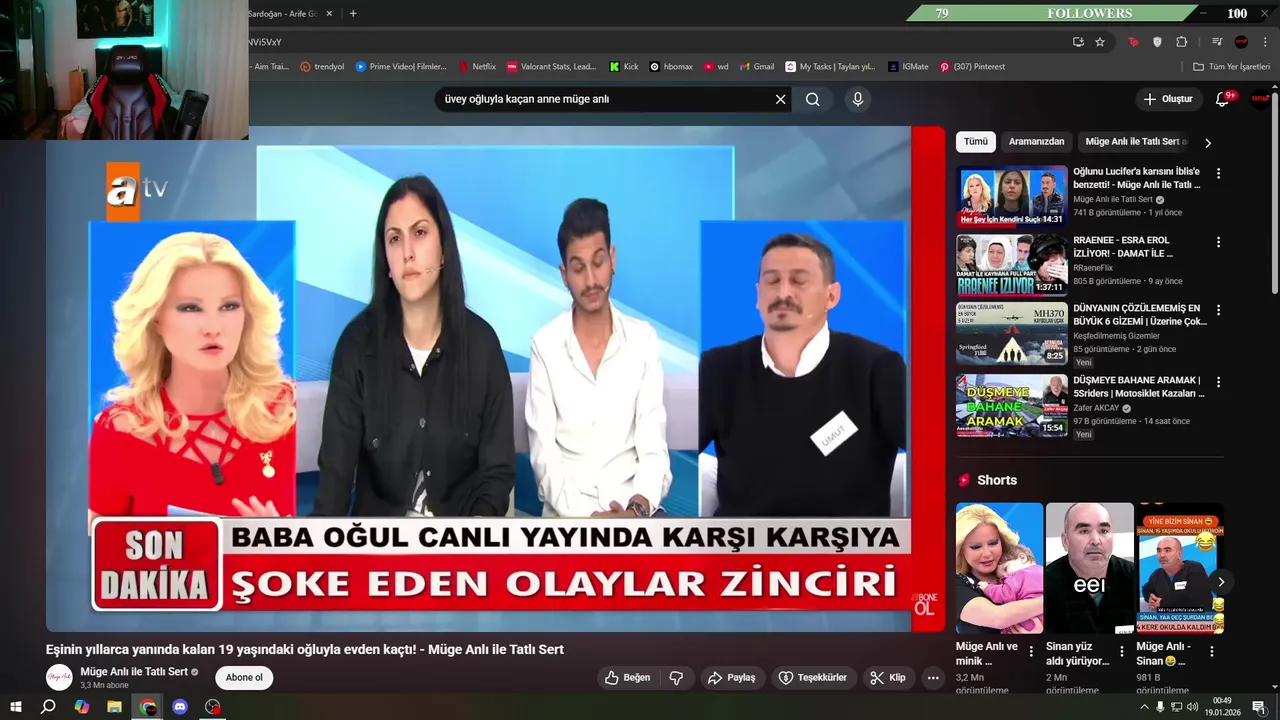This screenshot has height=720, width=1280.
Task: Open the Valorant Stats bookmark
Action: tap(551, 67)
